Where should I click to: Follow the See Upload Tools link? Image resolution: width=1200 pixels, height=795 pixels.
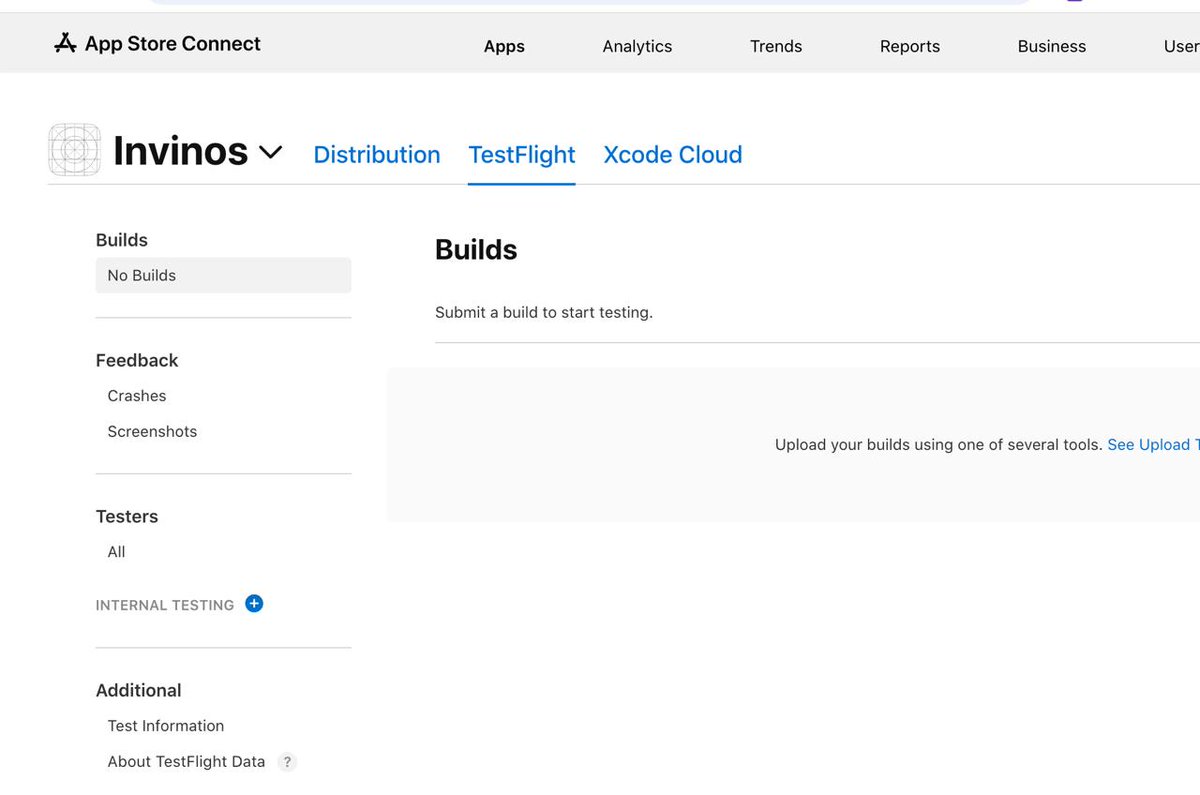click(x=1153, y=445)
